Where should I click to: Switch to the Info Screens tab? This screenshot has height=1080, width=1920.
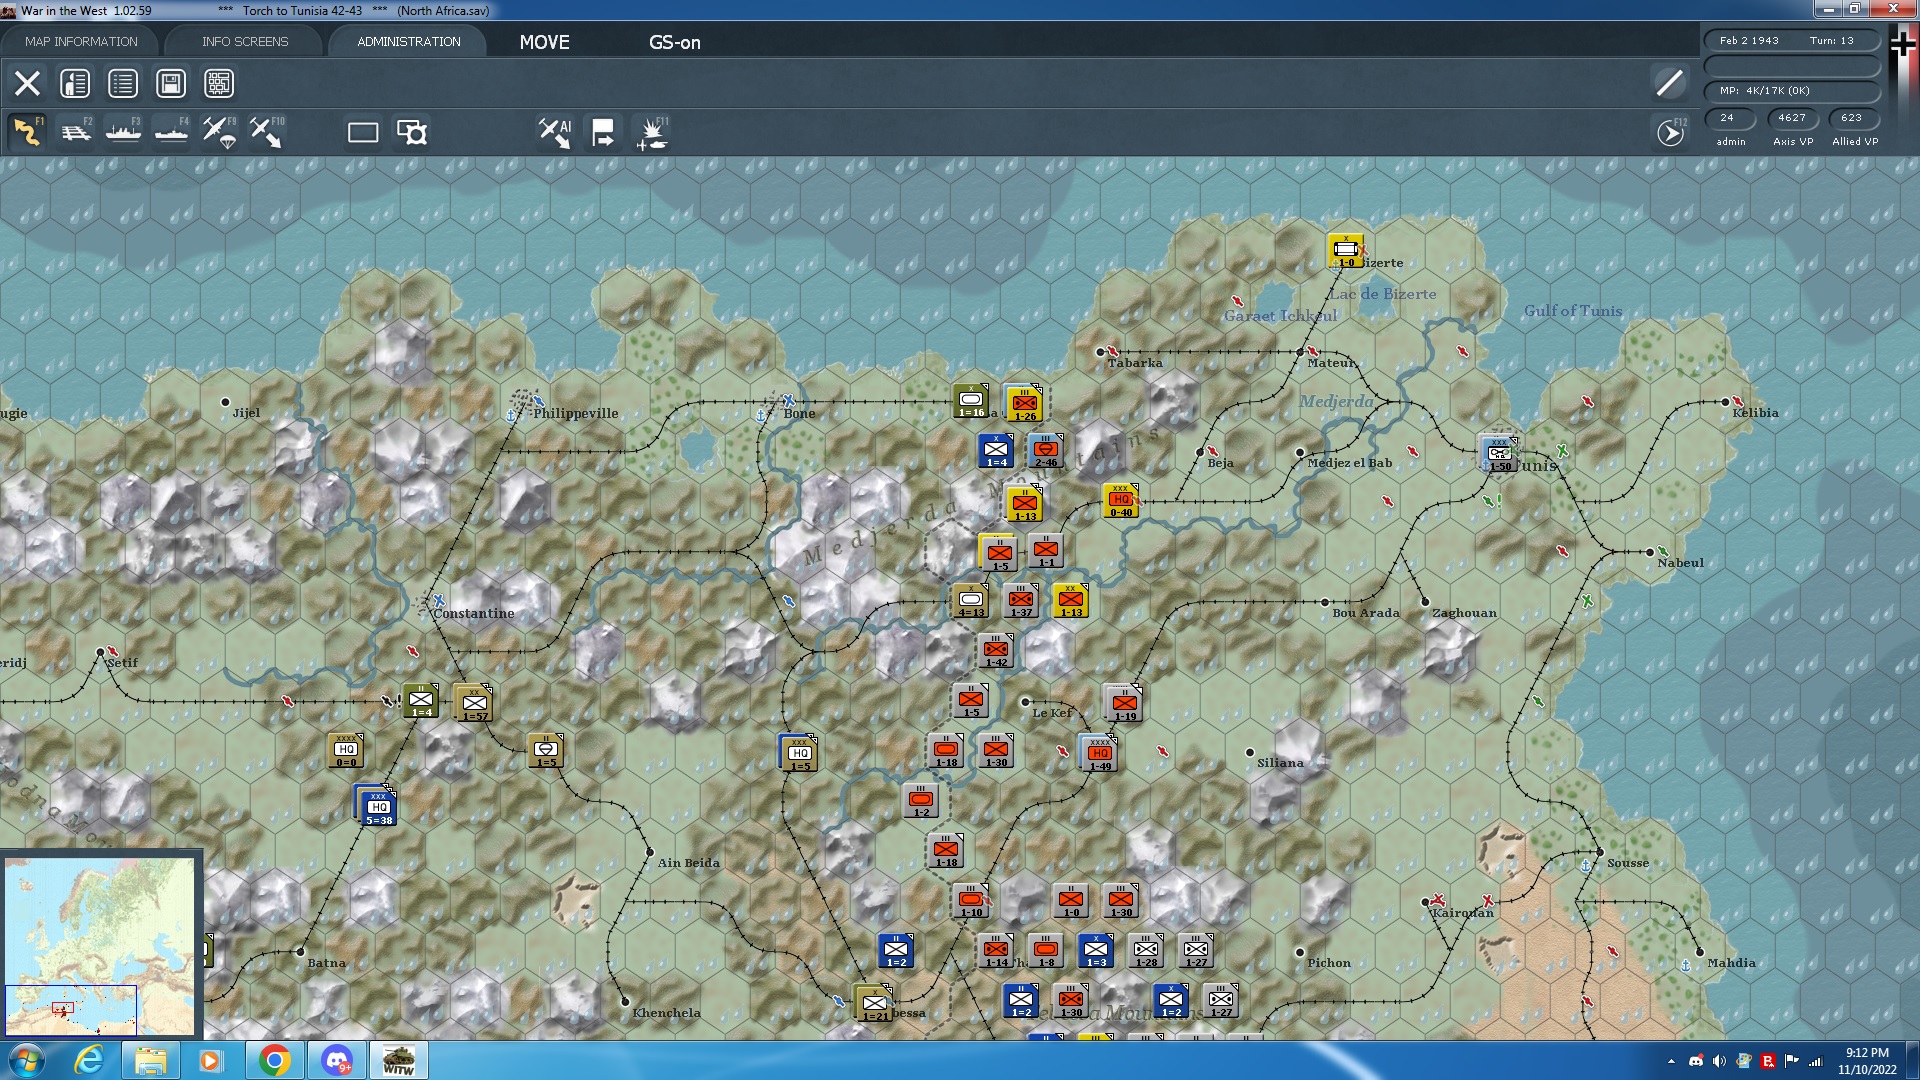click(245, 41)
